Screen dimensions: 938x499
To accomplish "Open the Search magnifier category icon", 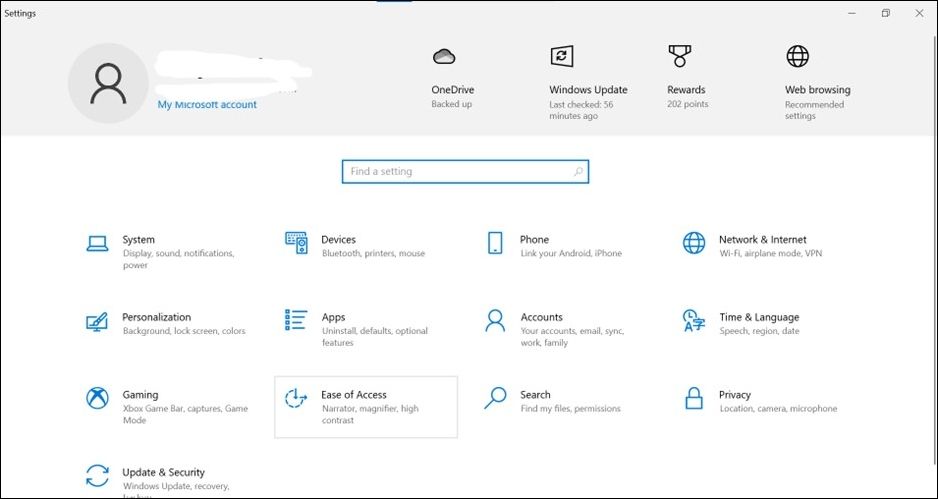I will click(x=495, y=398).
